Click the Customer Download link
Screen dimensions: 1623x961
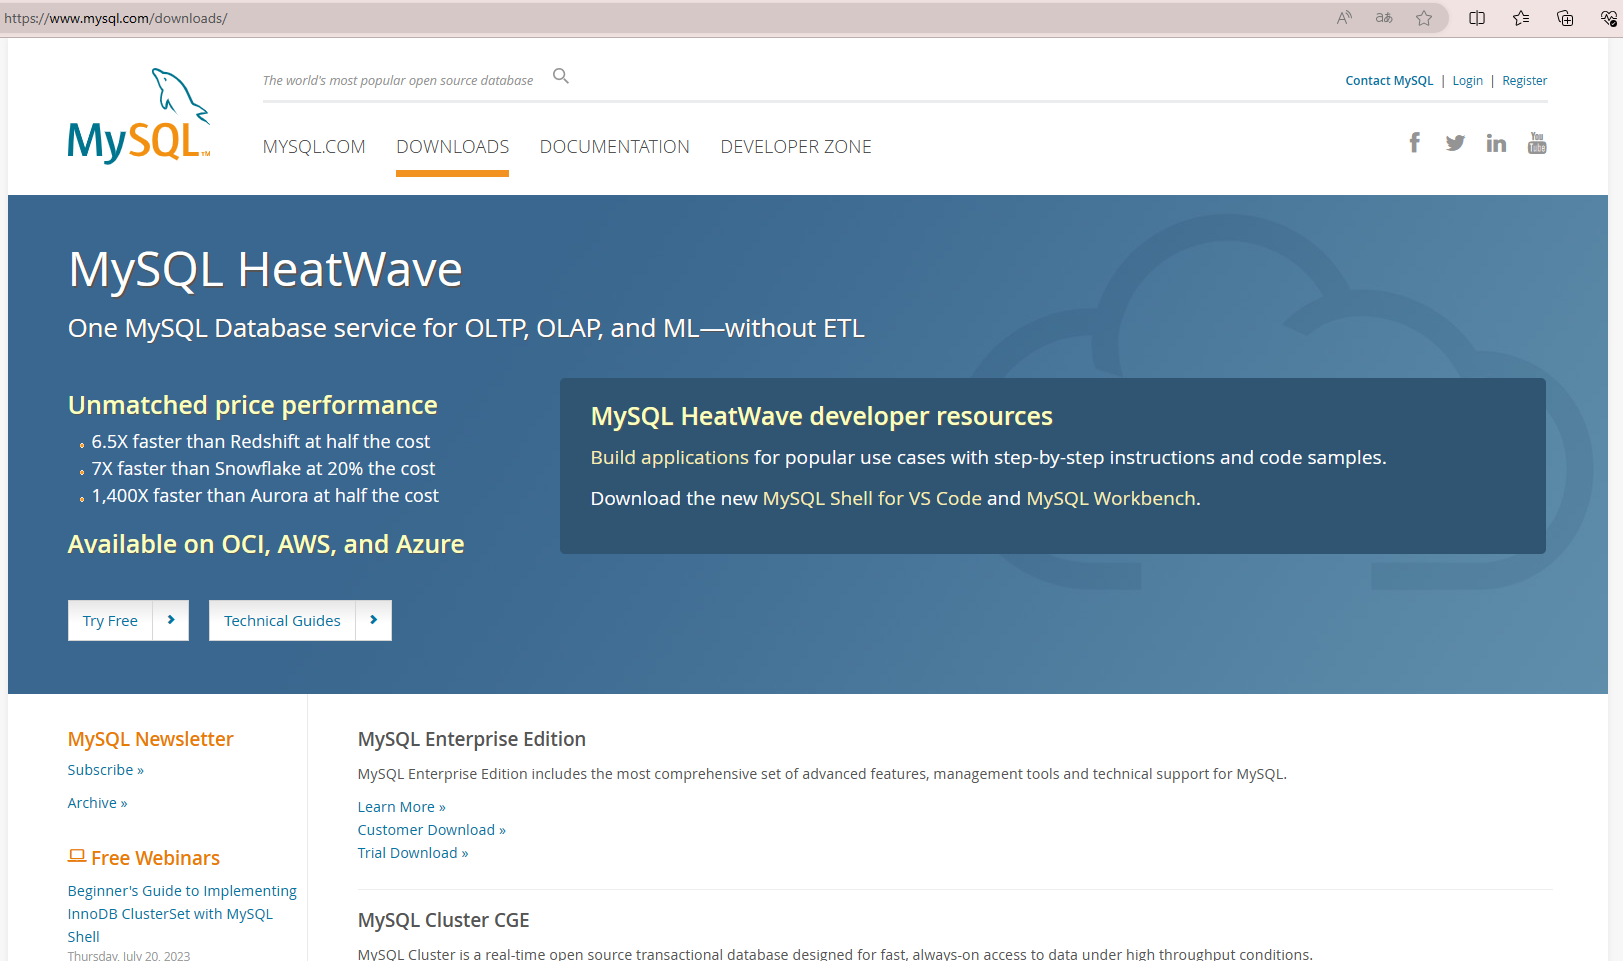432,830
